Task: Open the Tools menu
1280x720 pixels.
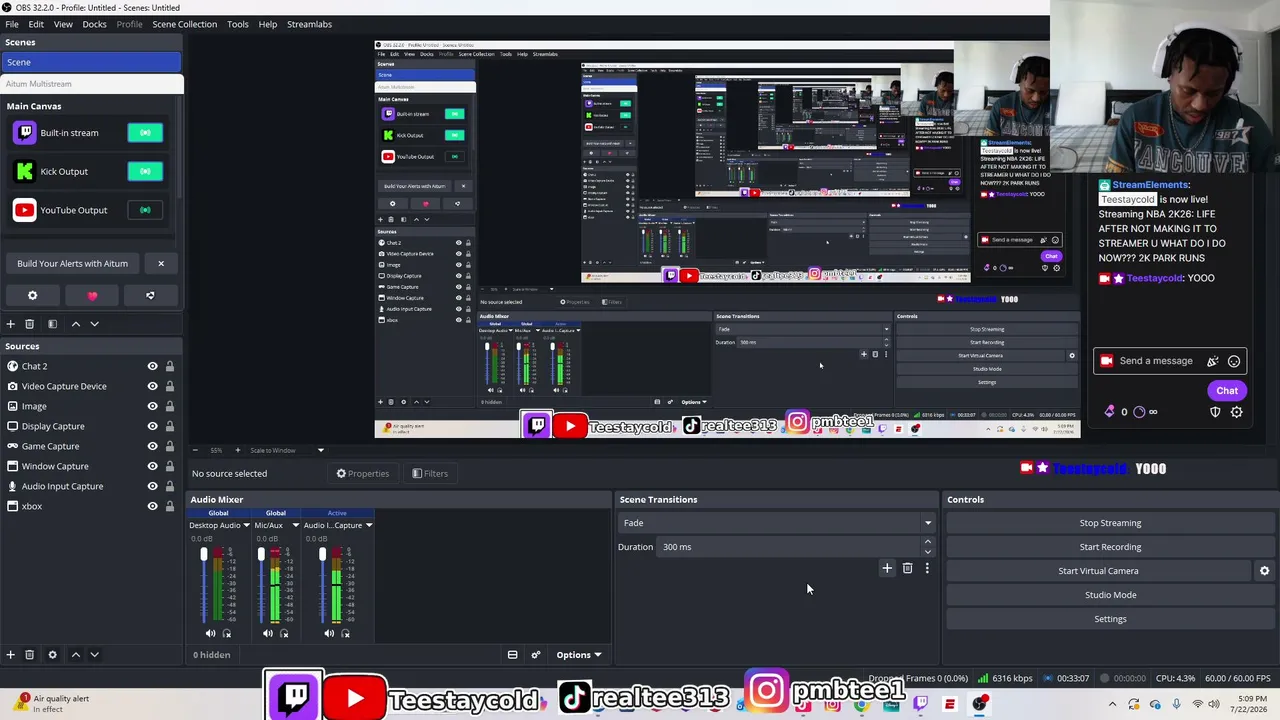Action: click(238, 24)
